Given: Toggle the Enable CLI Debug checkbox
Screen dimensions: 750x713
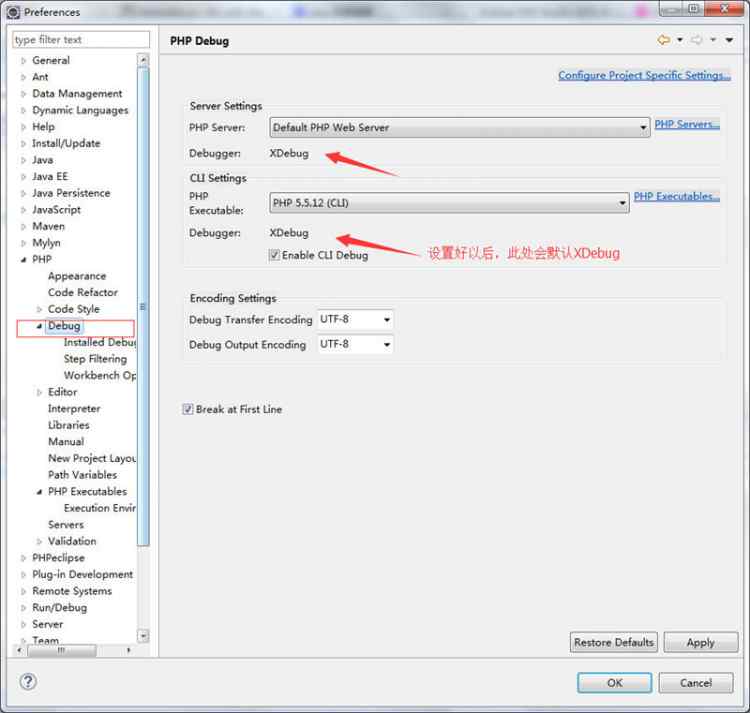Looking at the screenshot, I should 274,255.
